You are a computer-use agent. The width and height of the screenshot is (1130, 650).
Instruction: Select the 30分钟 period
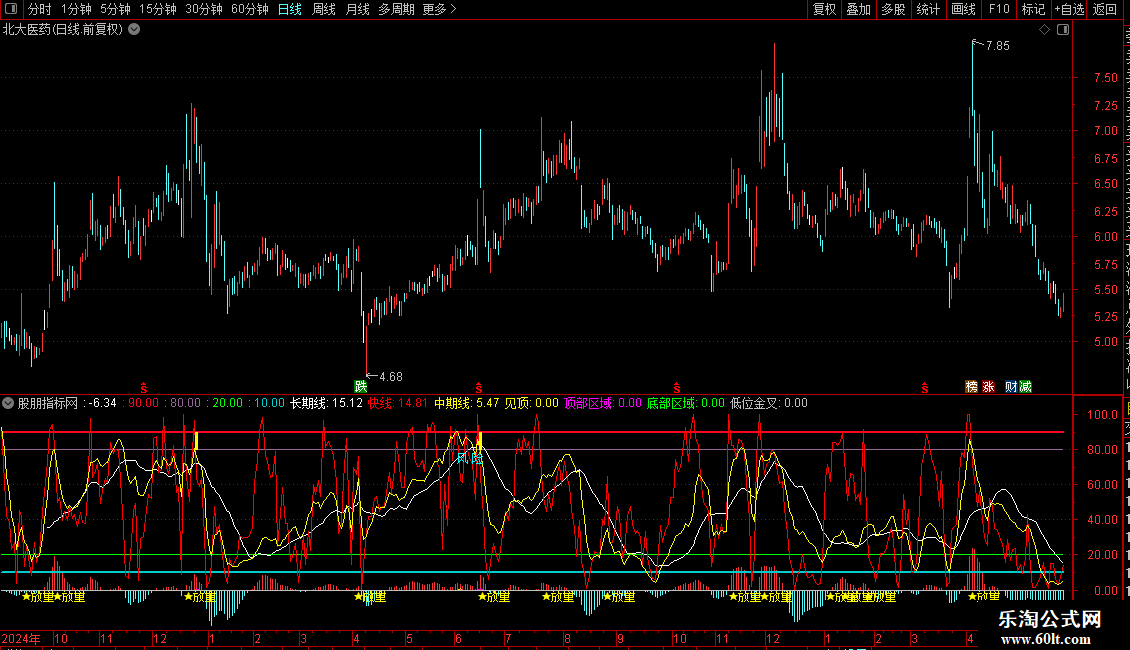[x=204, y=9]
